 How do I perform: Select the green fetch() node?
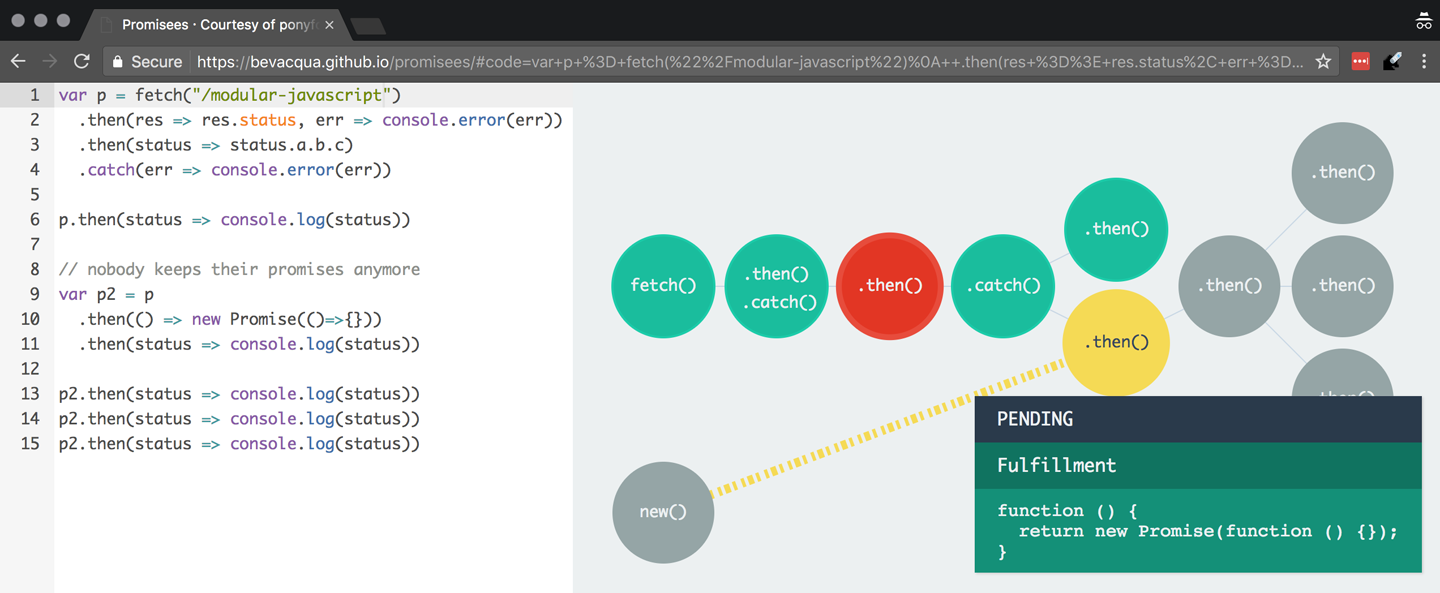point(663,286)
